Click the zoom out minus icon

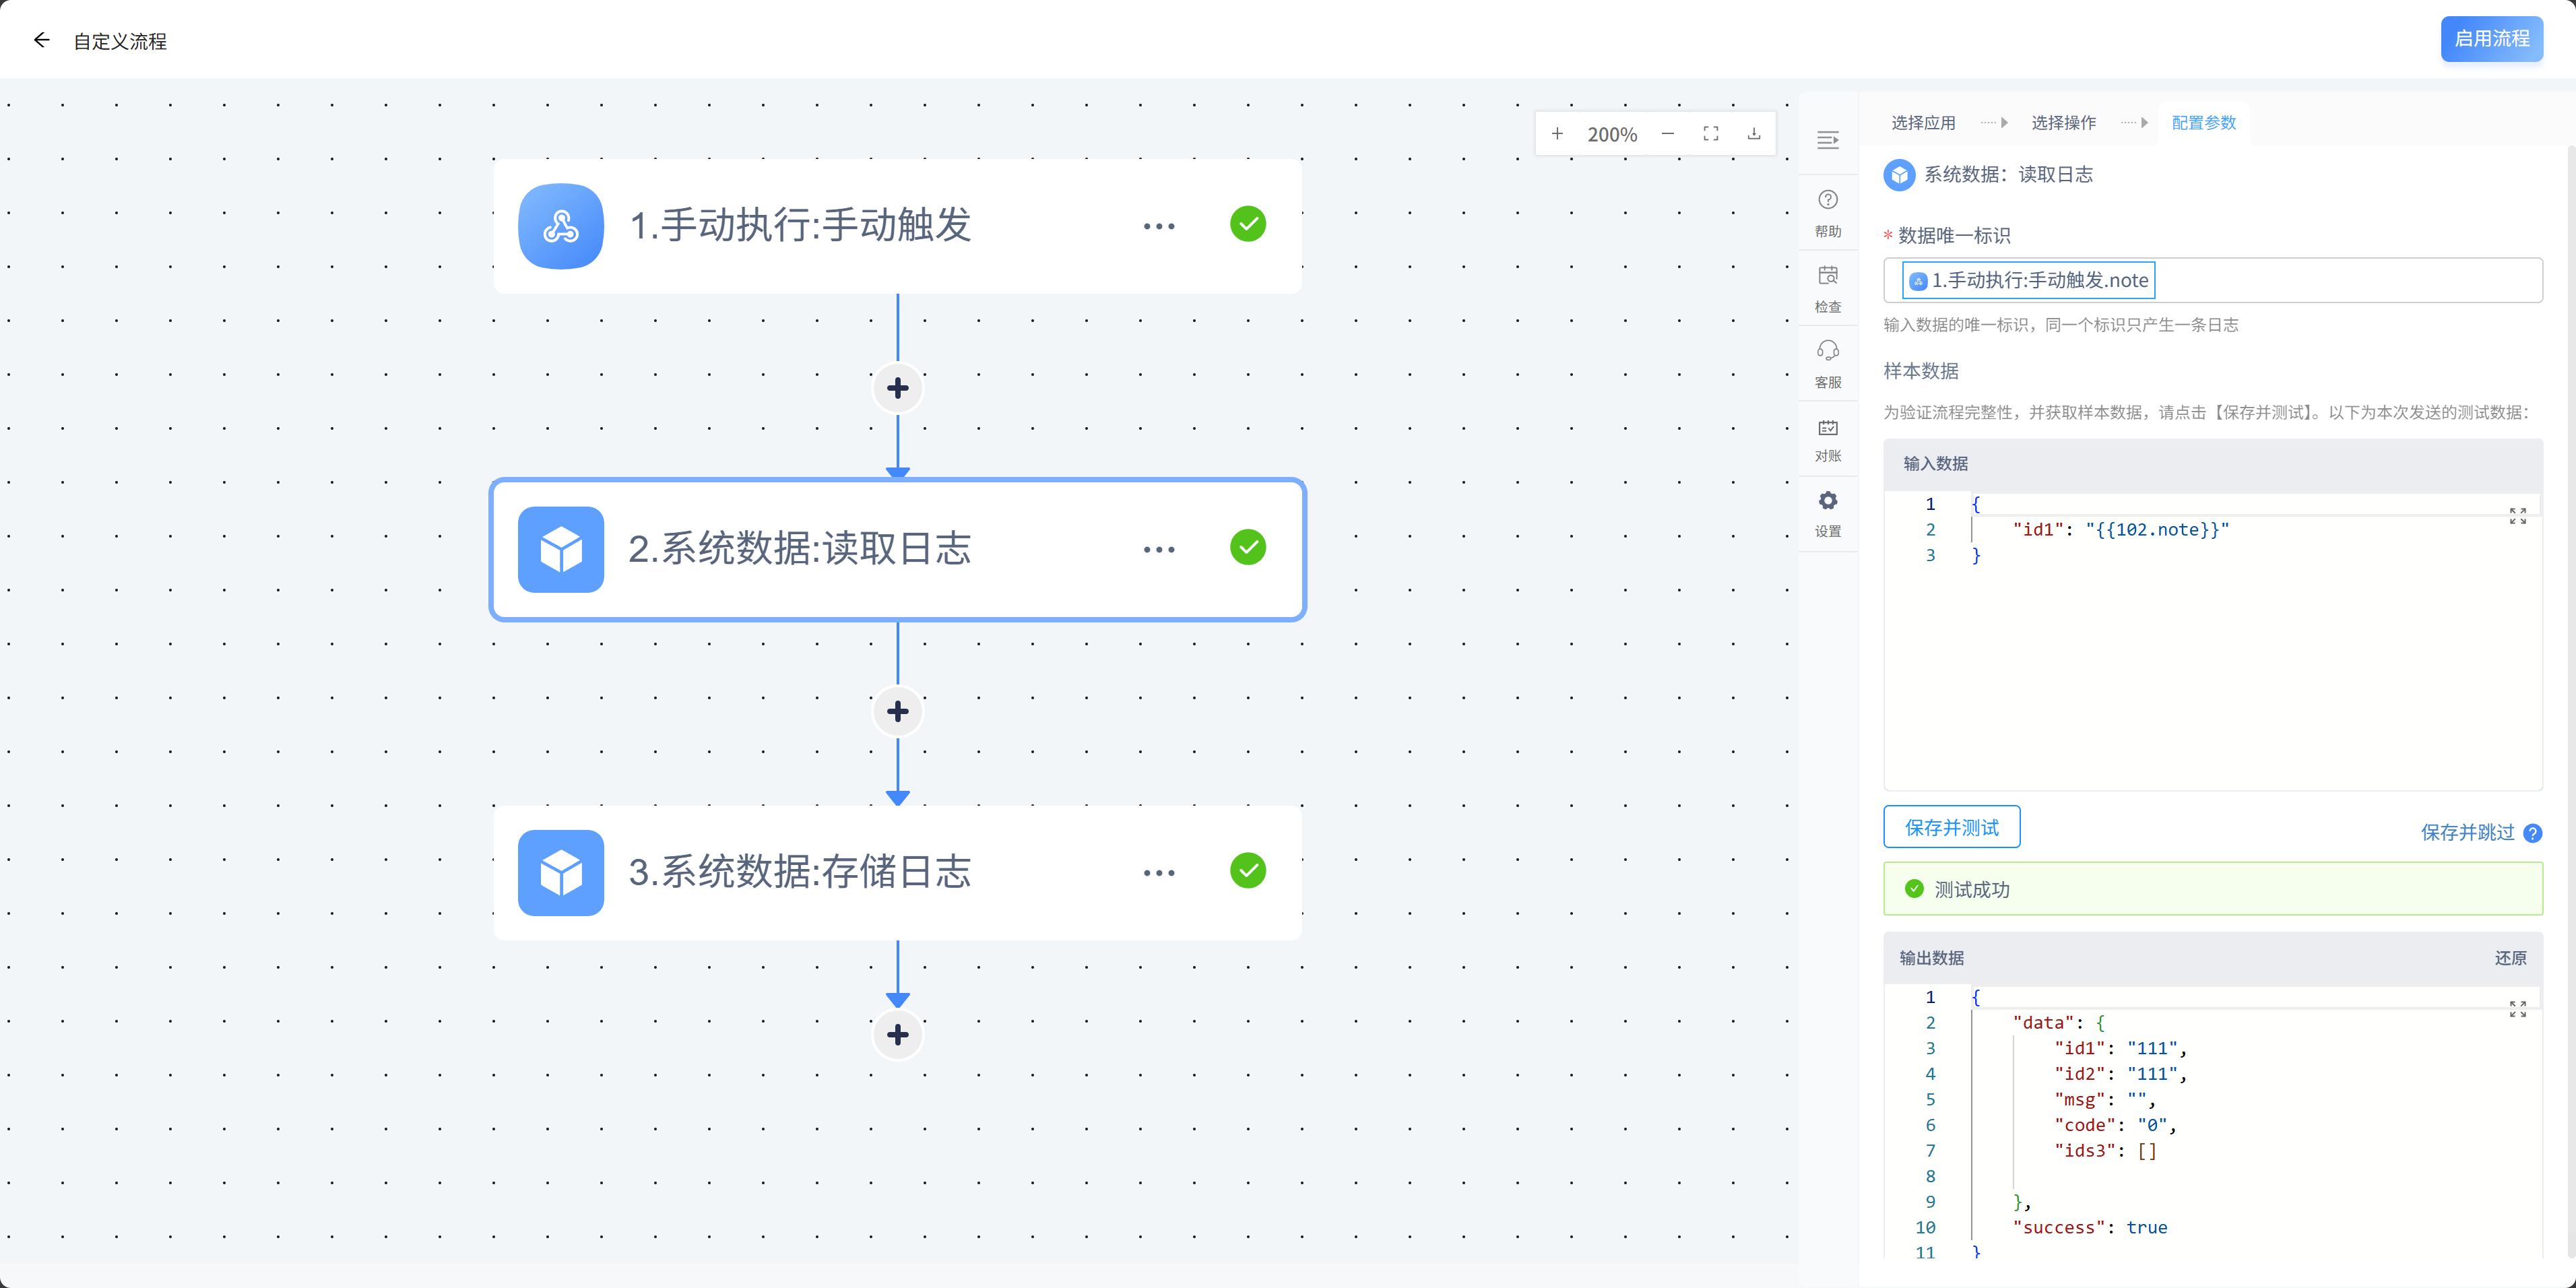pos(1667,134)
